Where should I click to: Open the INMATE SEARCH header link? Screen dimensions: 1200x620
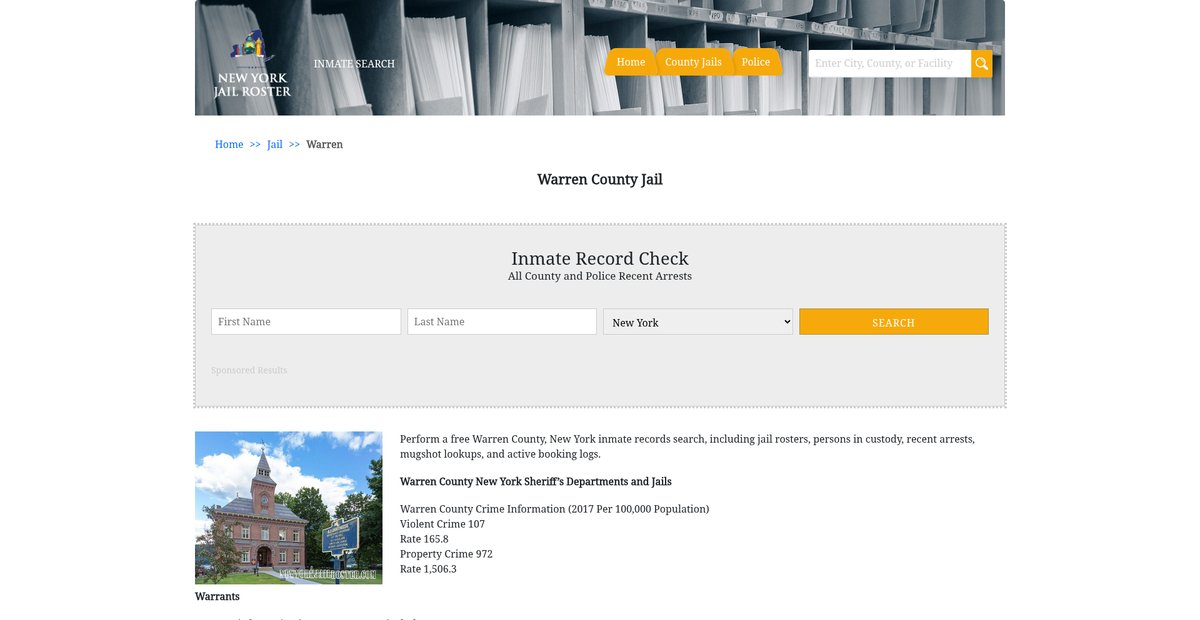354,64
